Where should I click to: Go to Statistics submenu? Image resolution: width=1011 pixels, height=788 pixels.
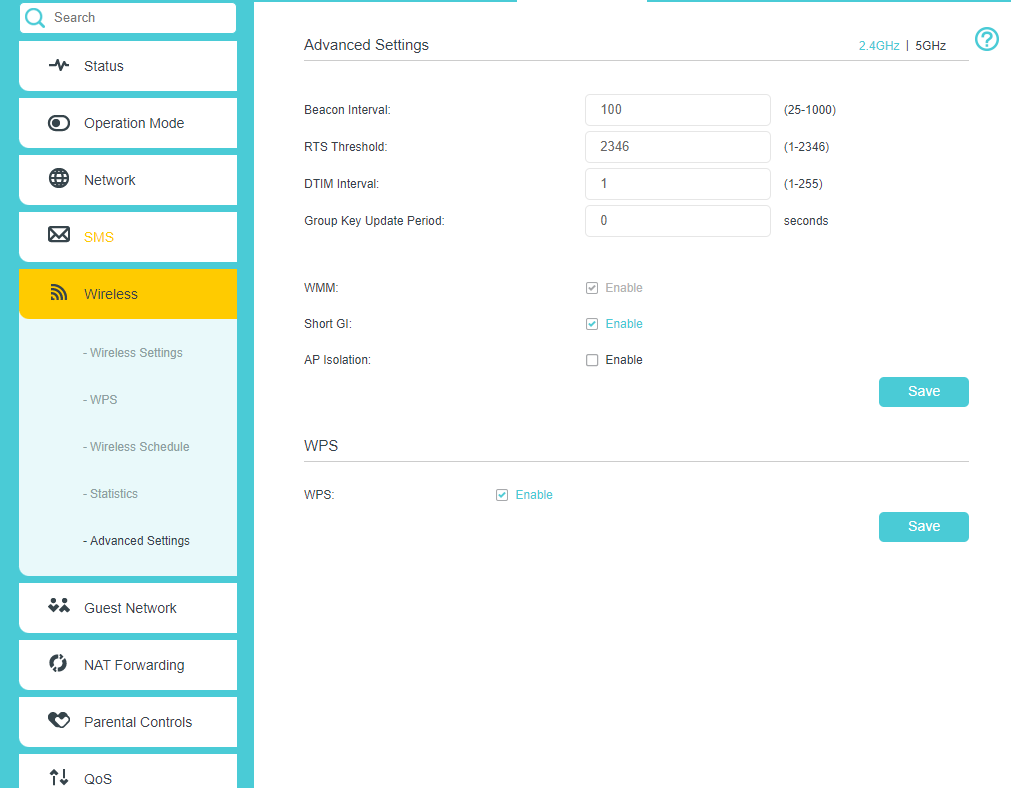point(110,494)
